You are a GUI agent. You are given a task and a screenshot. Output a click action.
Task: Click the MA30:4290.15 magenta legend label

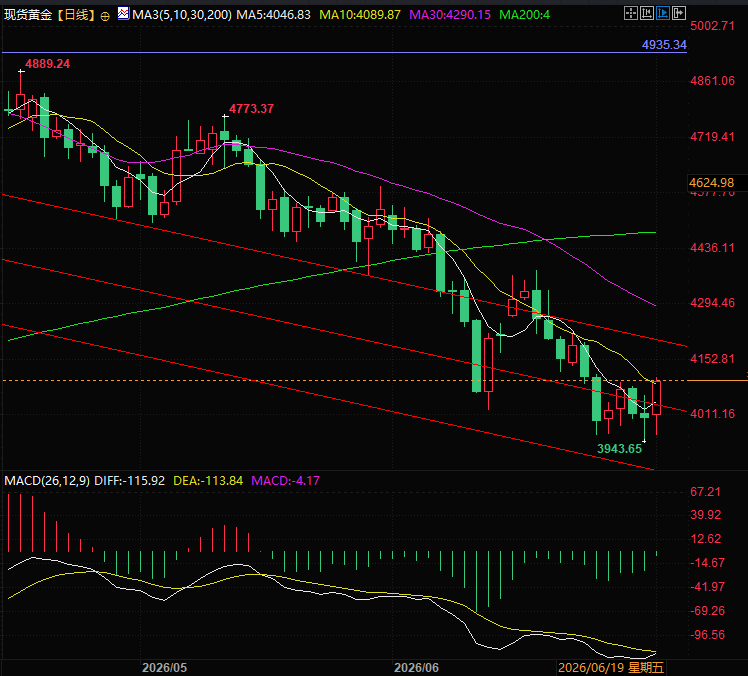click(450, 15)
